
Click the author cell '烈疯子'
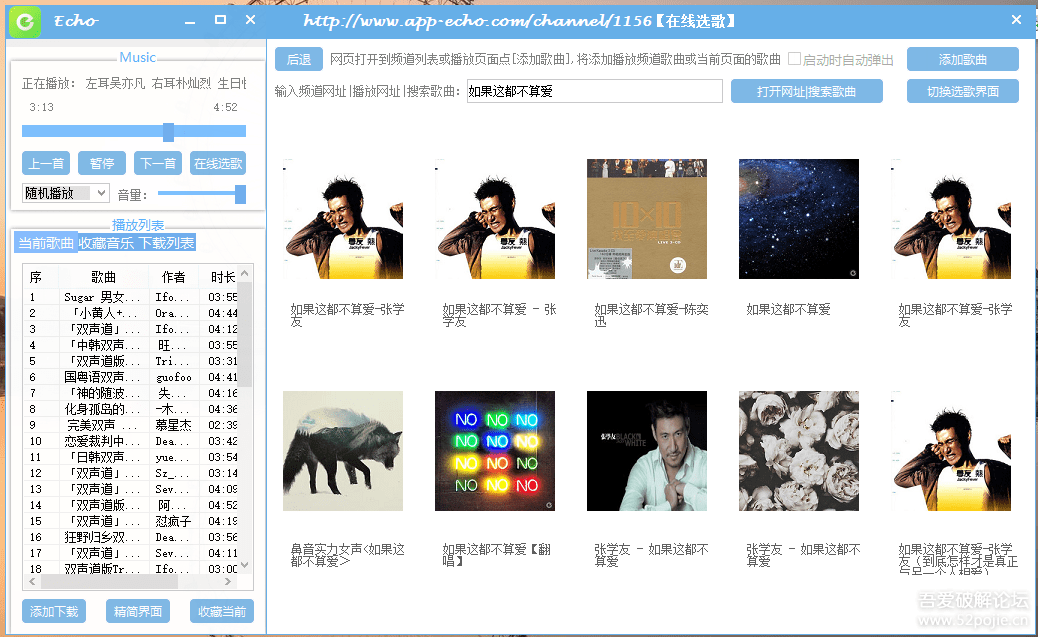click(x=173, y=521)
